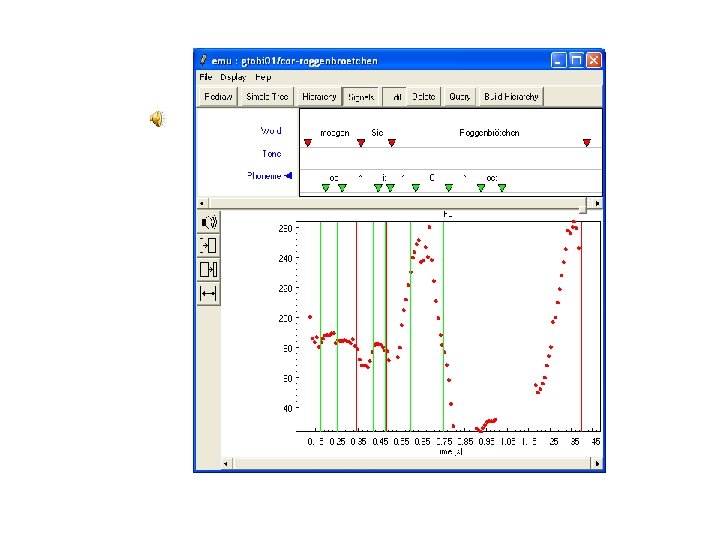This screenshot has width=720, height=540.
Task: Click the emu feather icon in title bar
Action: (x=203, y=60)
